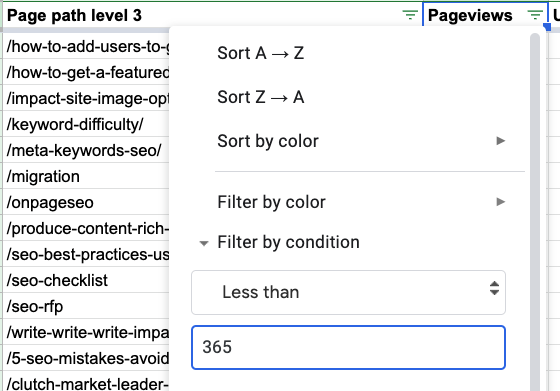Screen dimensions: 560x391
Task: Click the filter menu's vertical scrollbar
Action: [535, 211]
